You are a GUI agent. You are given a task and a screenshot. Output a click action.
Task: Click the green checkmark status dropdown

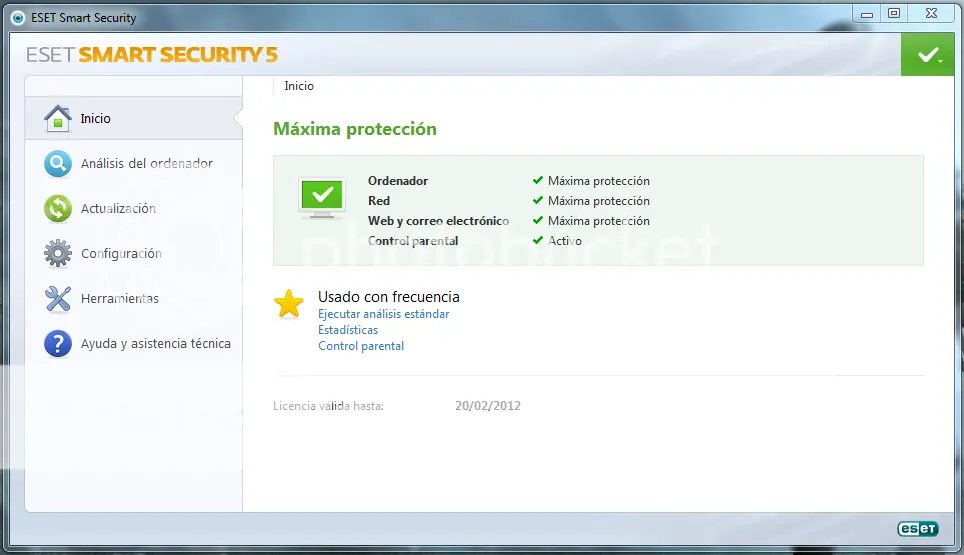tap(928, 55)
